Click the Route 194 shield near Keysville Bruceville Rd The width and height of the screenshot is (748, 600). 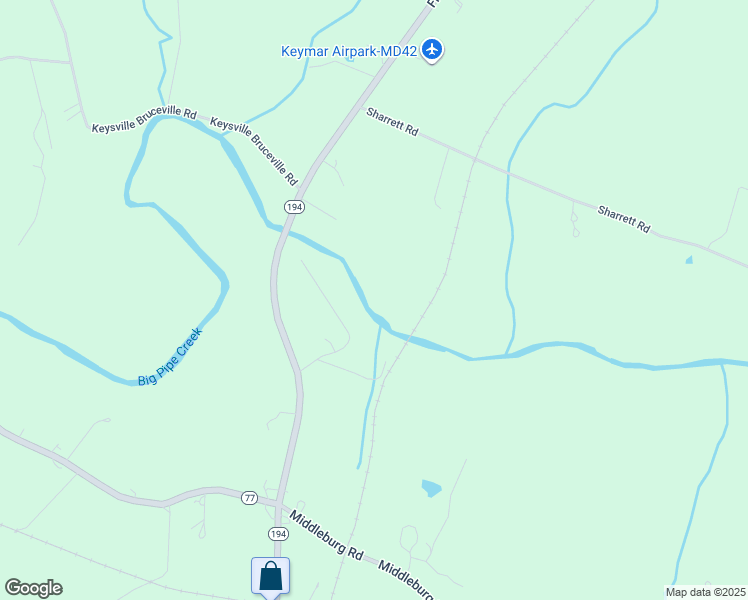click(294, 207)
